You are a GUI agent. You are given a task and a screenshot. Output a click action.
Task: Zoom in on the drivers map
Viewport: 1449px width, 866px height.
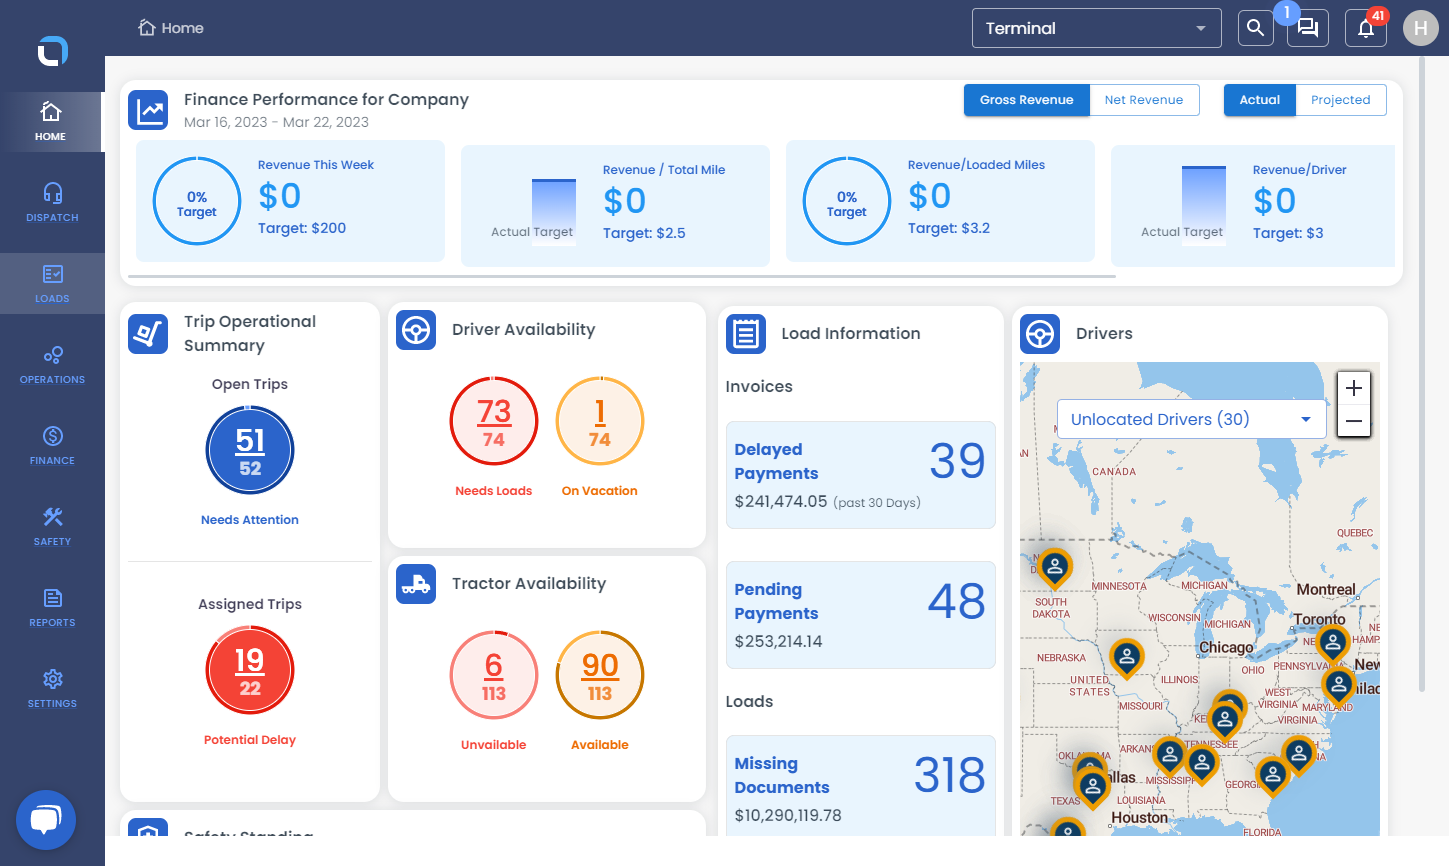coord(1354,388)
